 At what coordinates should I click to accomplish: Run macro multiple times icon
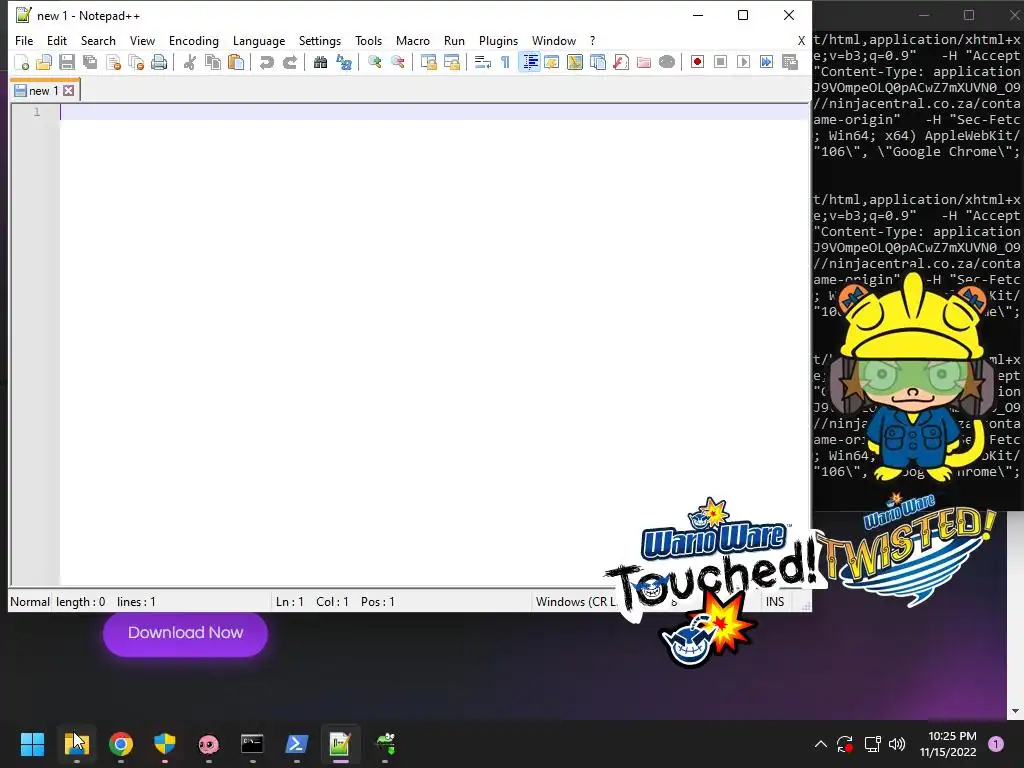[766, 62]
